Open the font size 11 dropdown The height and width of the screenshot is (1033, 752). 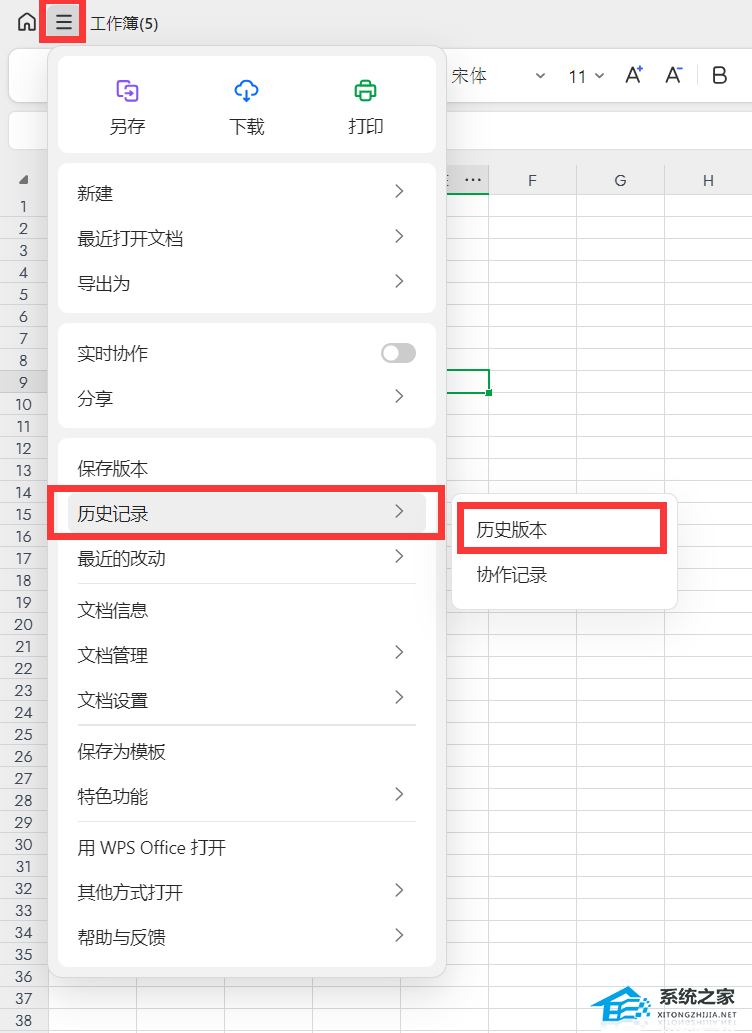(x=586, y=76)
